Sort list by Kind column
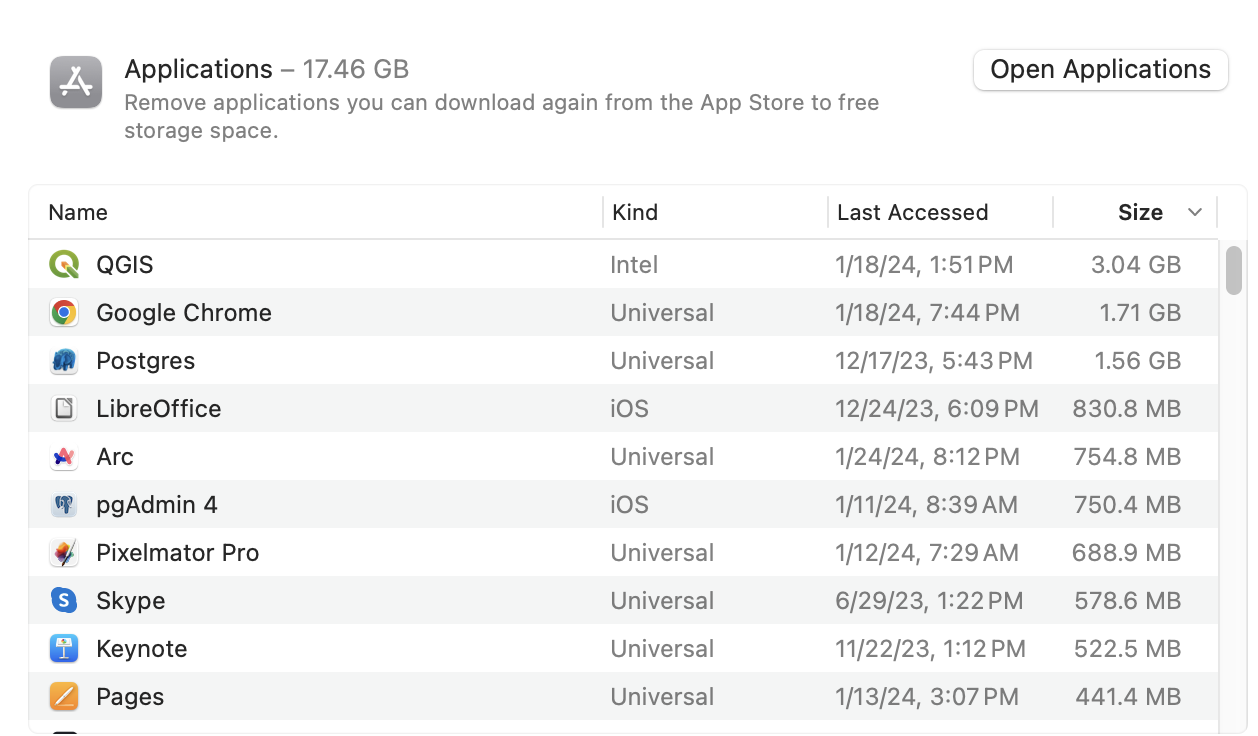 tap(635, 213)
